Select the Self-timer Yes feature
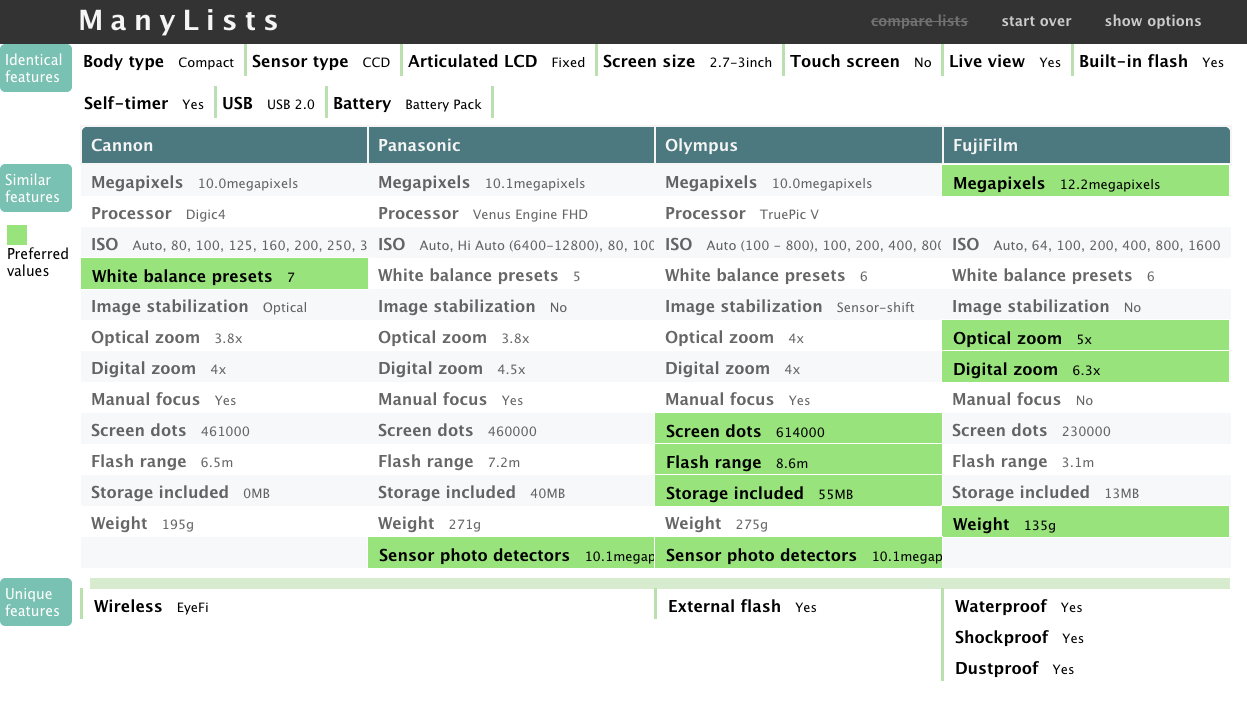This screenshot has height=701, width=1247. point(144,103)
